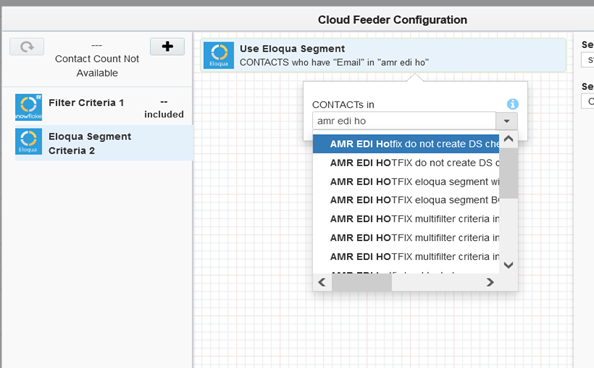Image resolution: width=594 pixels, height=368 pixels.
Task: Click the Snowflake icon for Filter Criteria 1
Action: 28,107
